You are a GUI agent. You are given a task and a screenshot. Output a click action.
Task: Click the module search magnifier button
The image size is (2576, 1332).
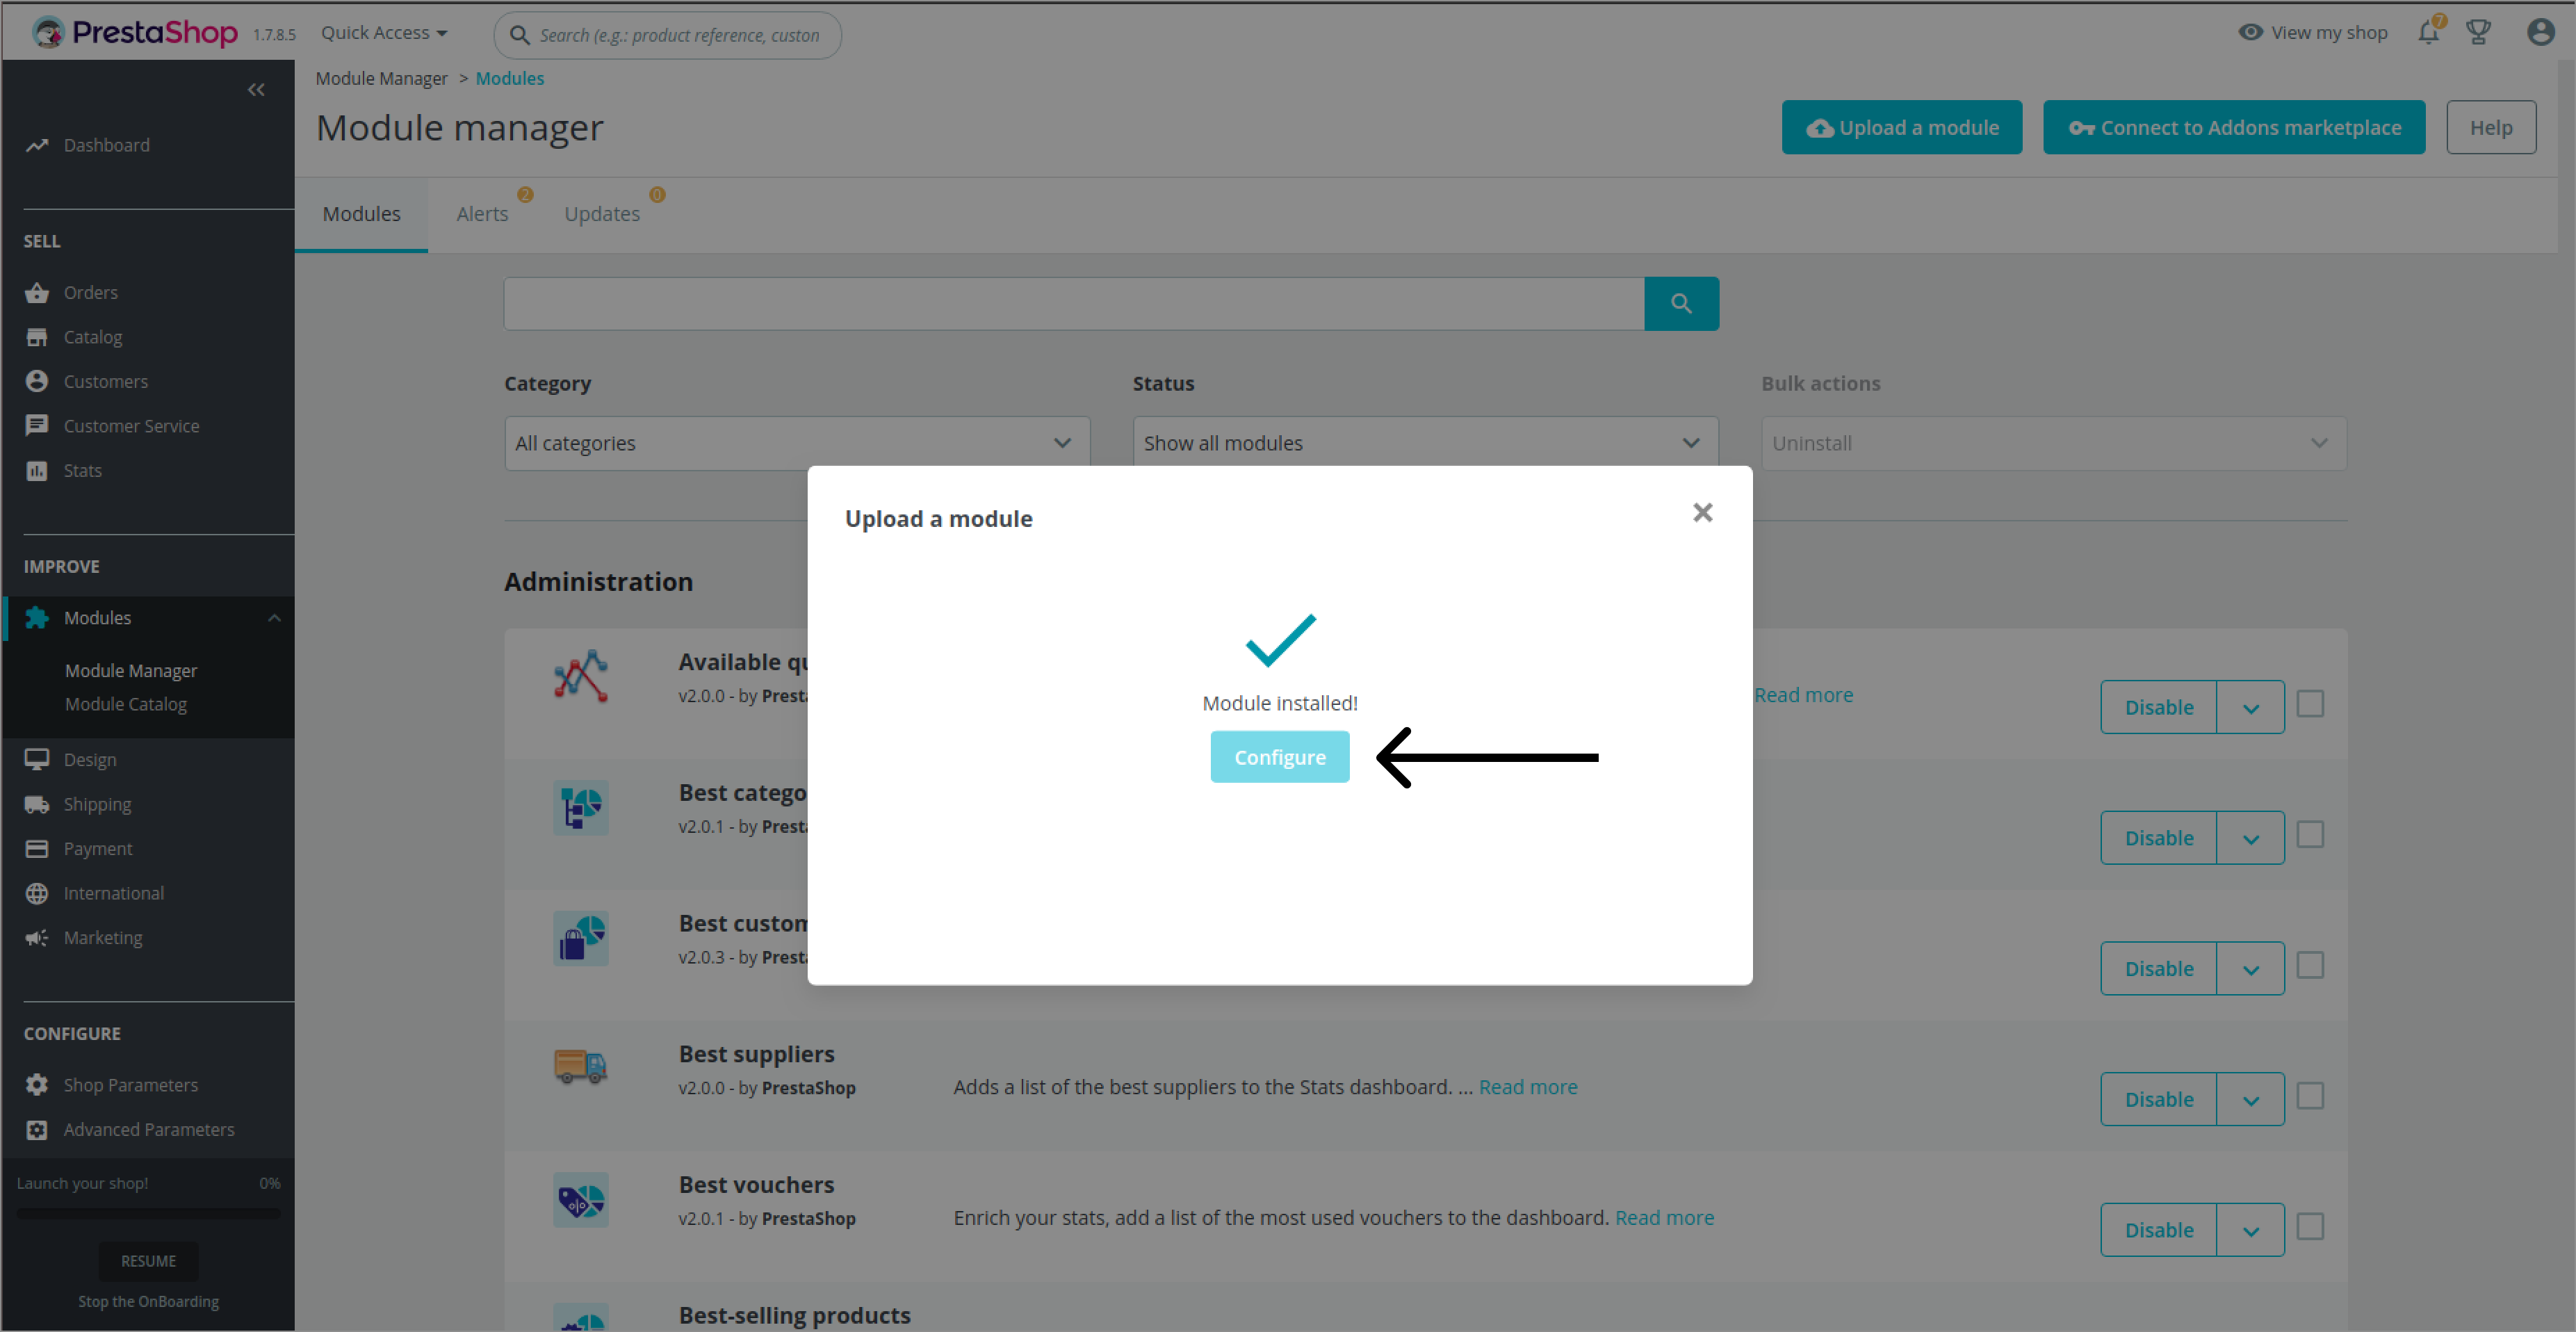coord(1681,304)
